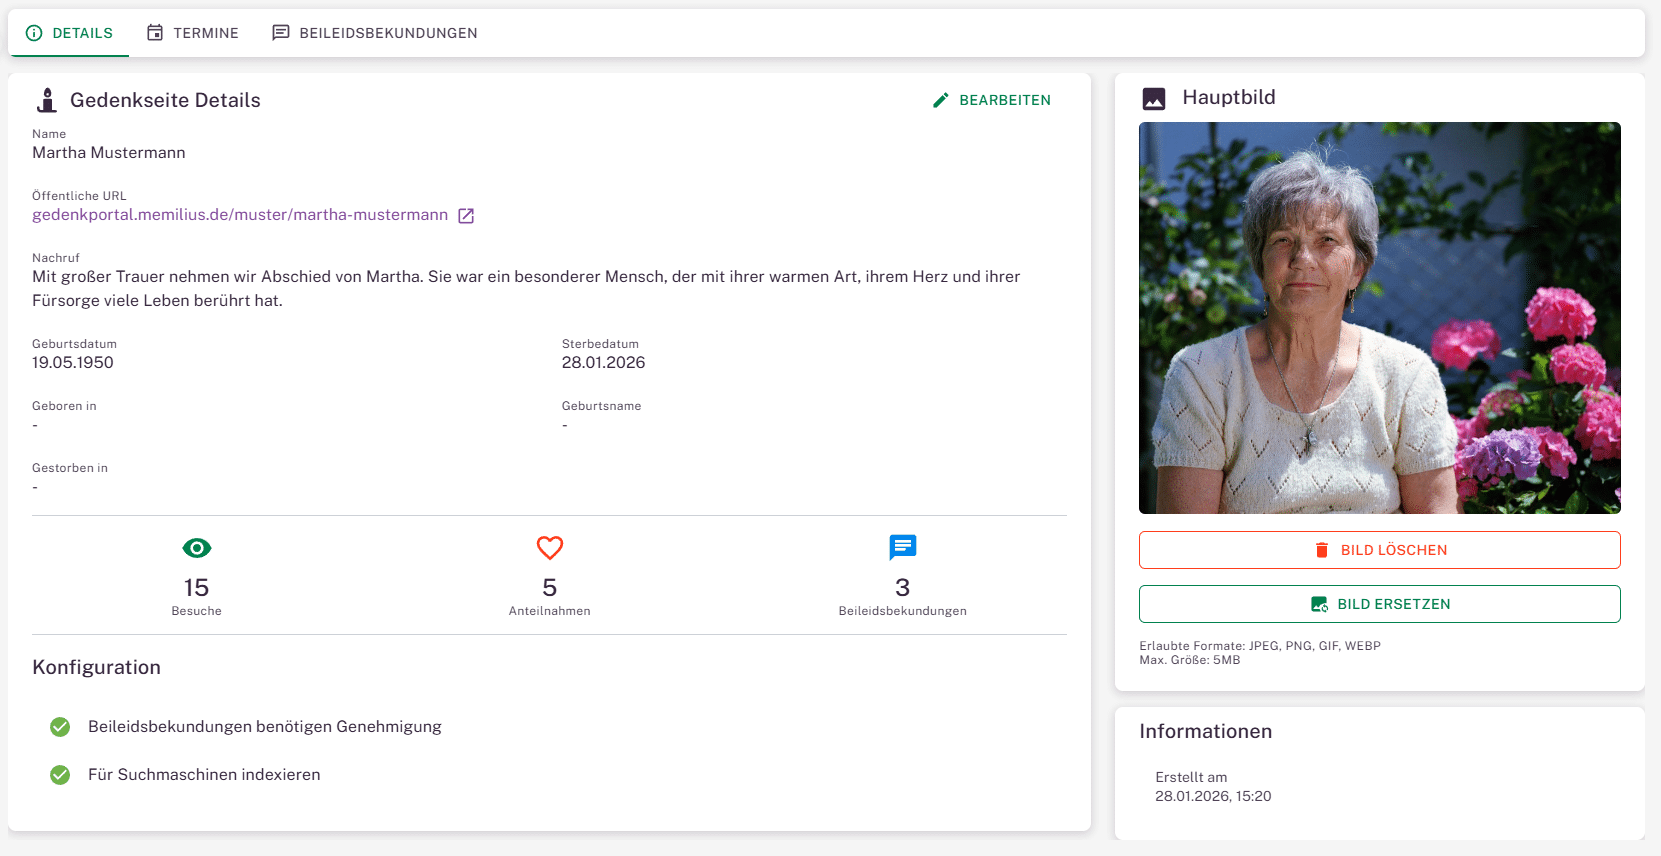
Task: Switch to the Termine tab
Action: pyautogui.click(x=193, y=33)
